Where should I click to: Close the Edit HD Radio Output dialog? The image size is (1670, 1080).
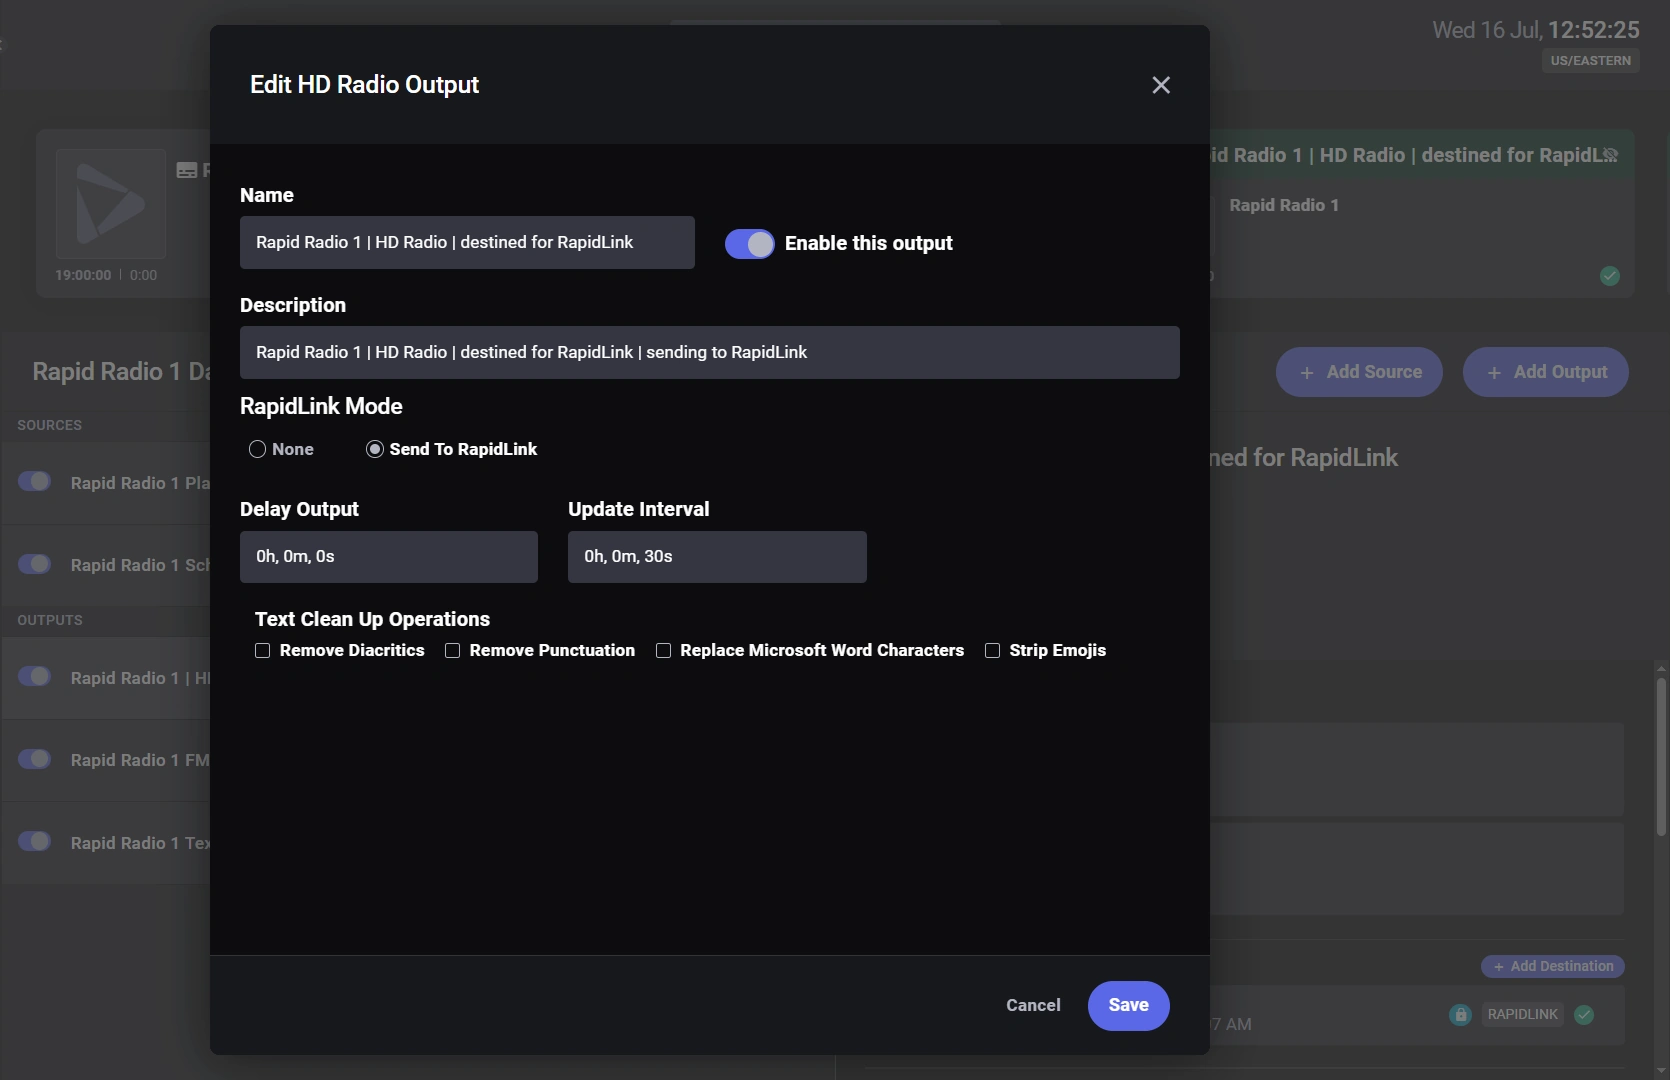click(1161, 85)
